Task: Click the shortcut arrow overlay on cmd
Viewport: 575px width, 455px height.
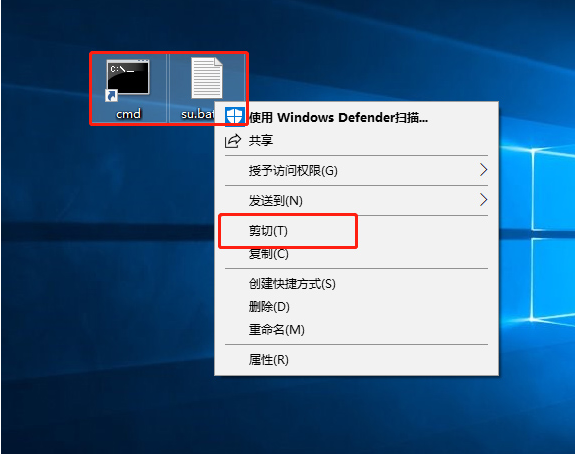Action: tap(111, 96)
